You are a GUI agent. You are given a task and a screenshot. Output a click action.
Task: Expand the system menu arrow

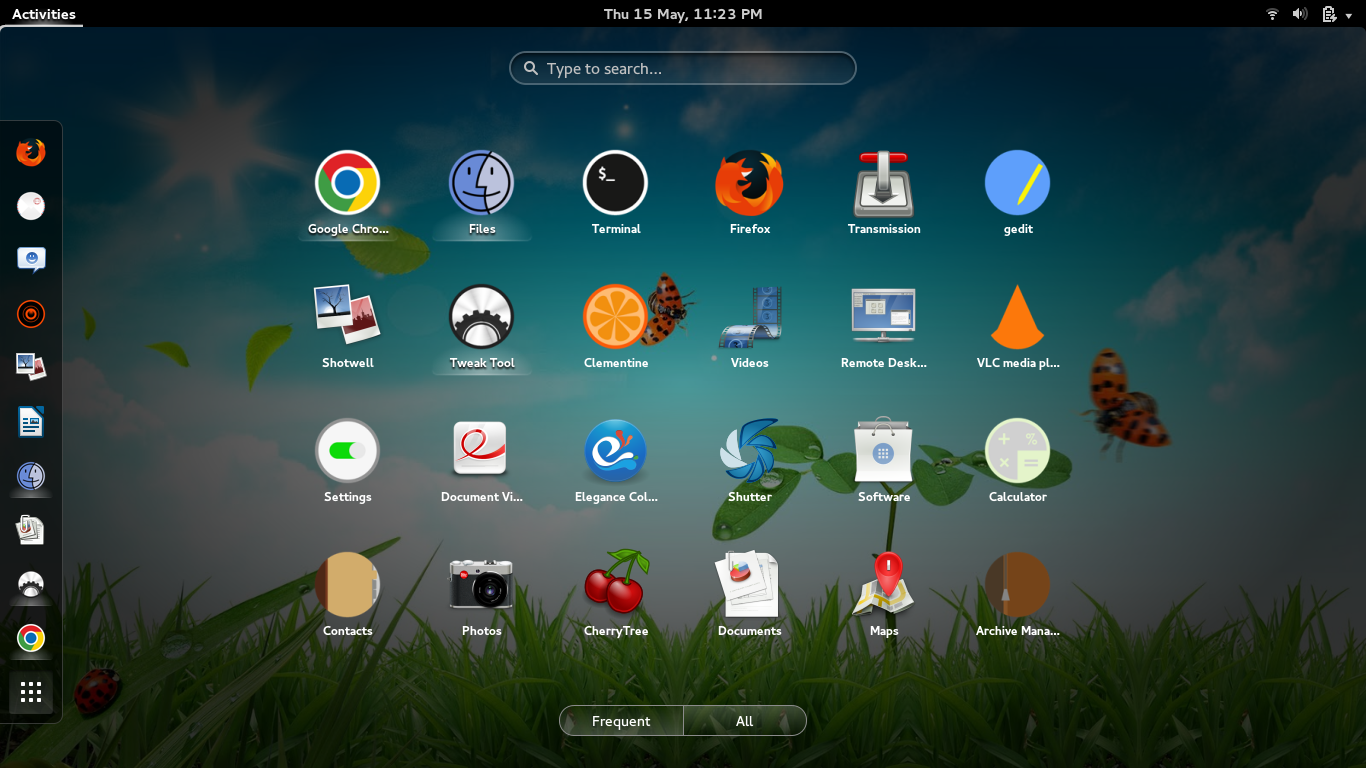coord(1349,15)
